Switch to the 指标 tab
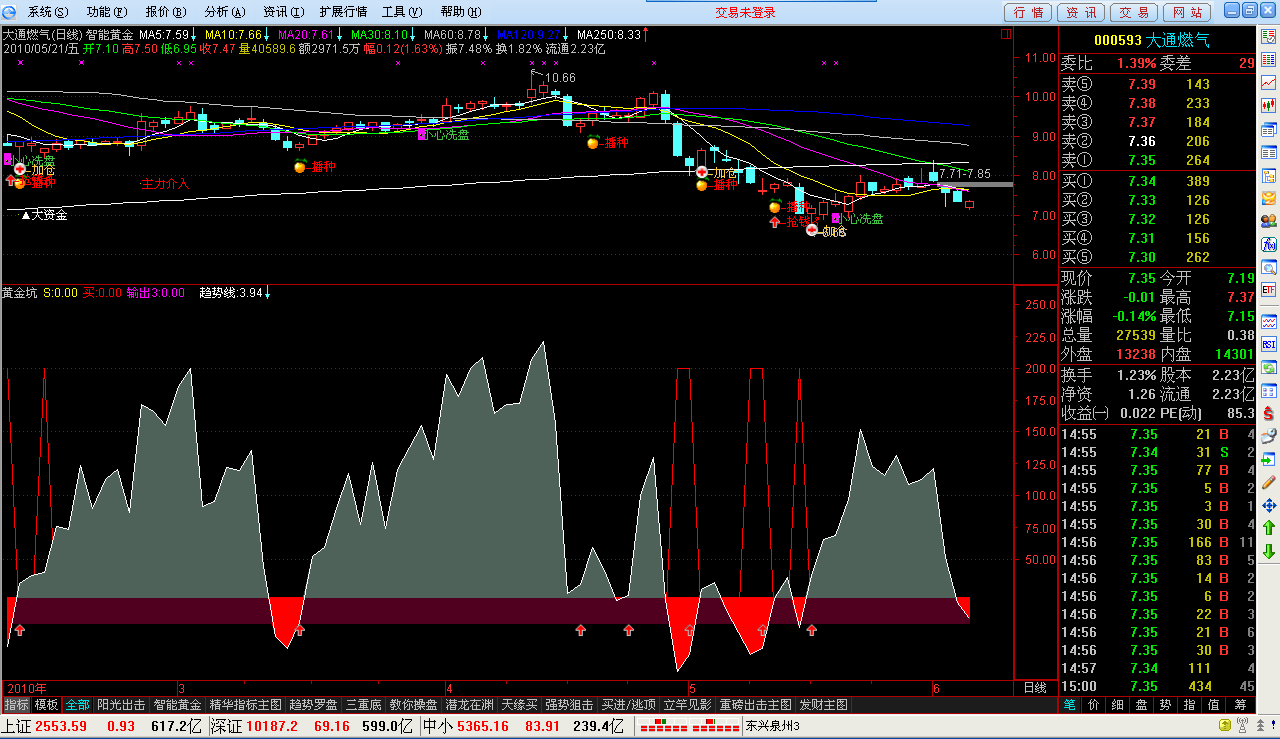This screenshot has width=1280, height=739. click(16, 705)
